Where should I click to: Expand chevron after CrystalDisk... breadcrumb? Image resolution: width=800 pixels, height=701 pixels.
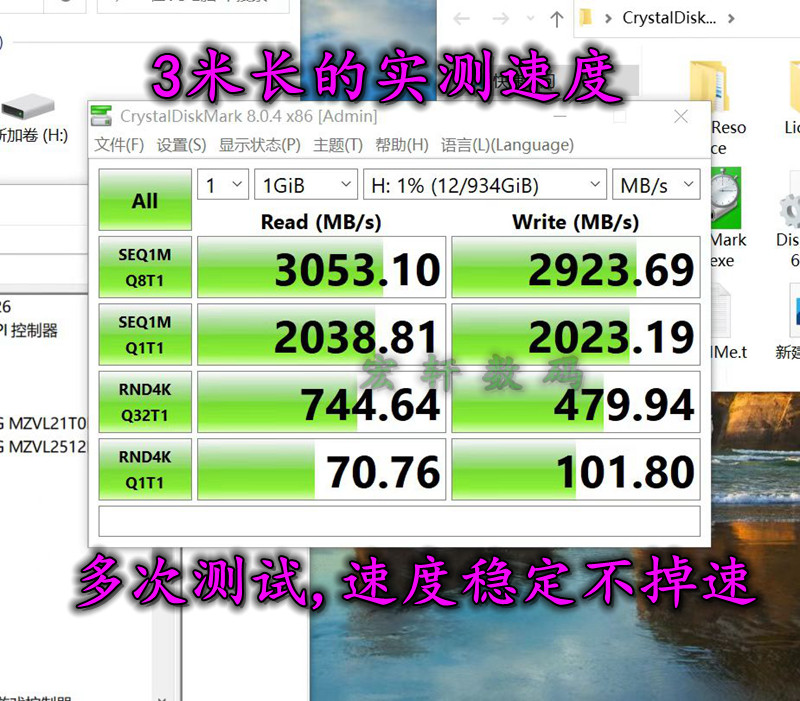(x=731, y=19)
